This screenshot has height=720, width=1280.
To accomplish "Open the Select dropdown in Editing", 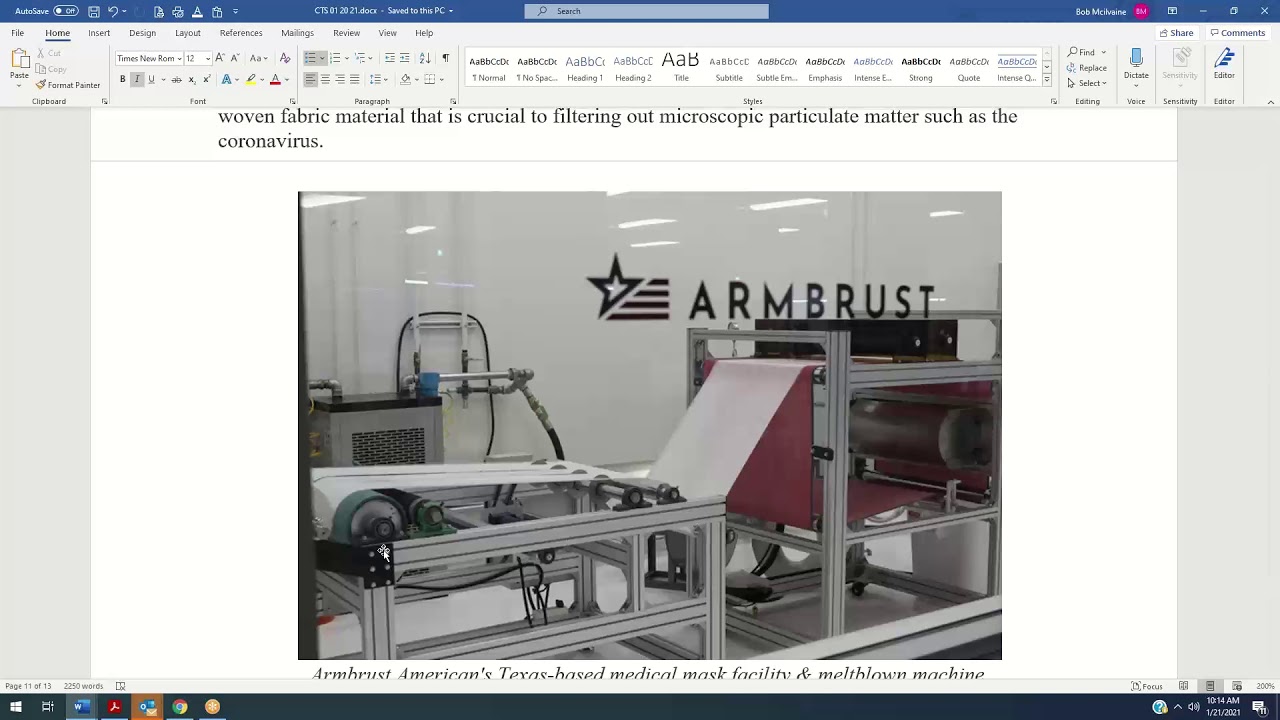I will (1087, 83).
